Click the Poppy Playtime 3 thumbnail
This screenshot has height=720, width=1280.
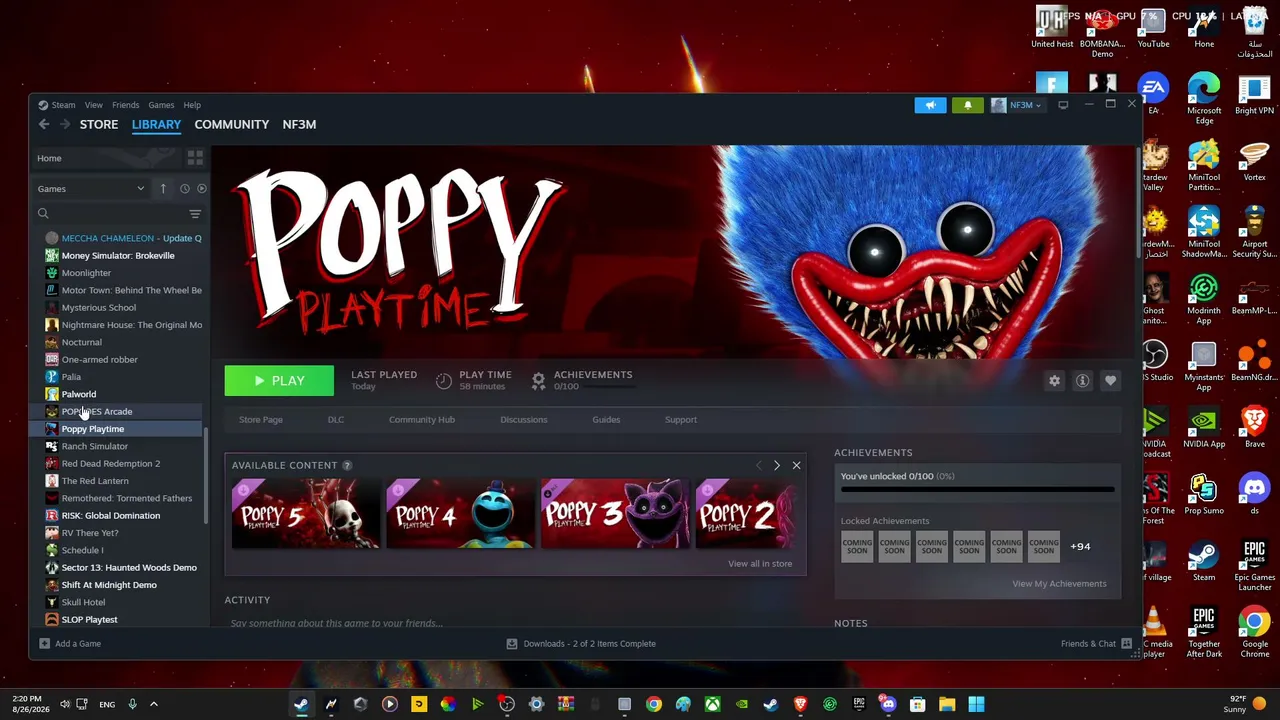pos(616,514)
